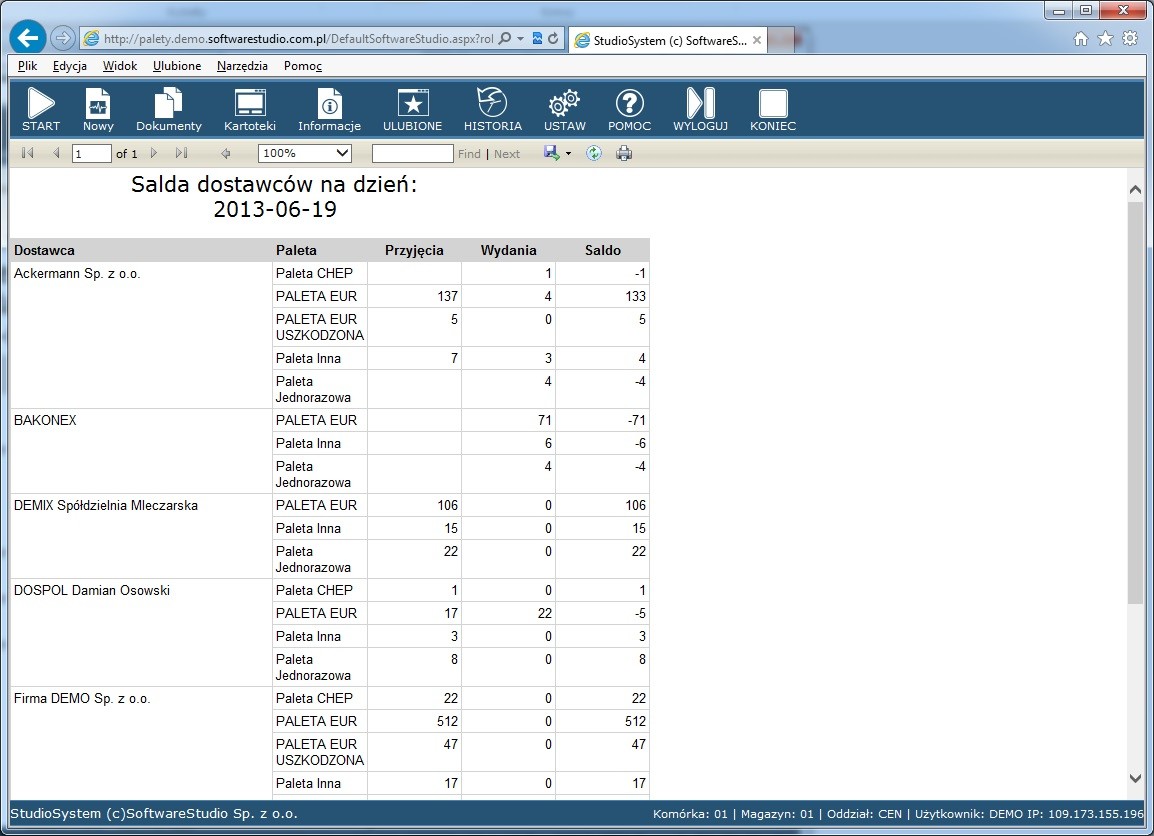Expand export format dropdown arrow
Viewport: 1154px width, 836px height.
(568, 154)
